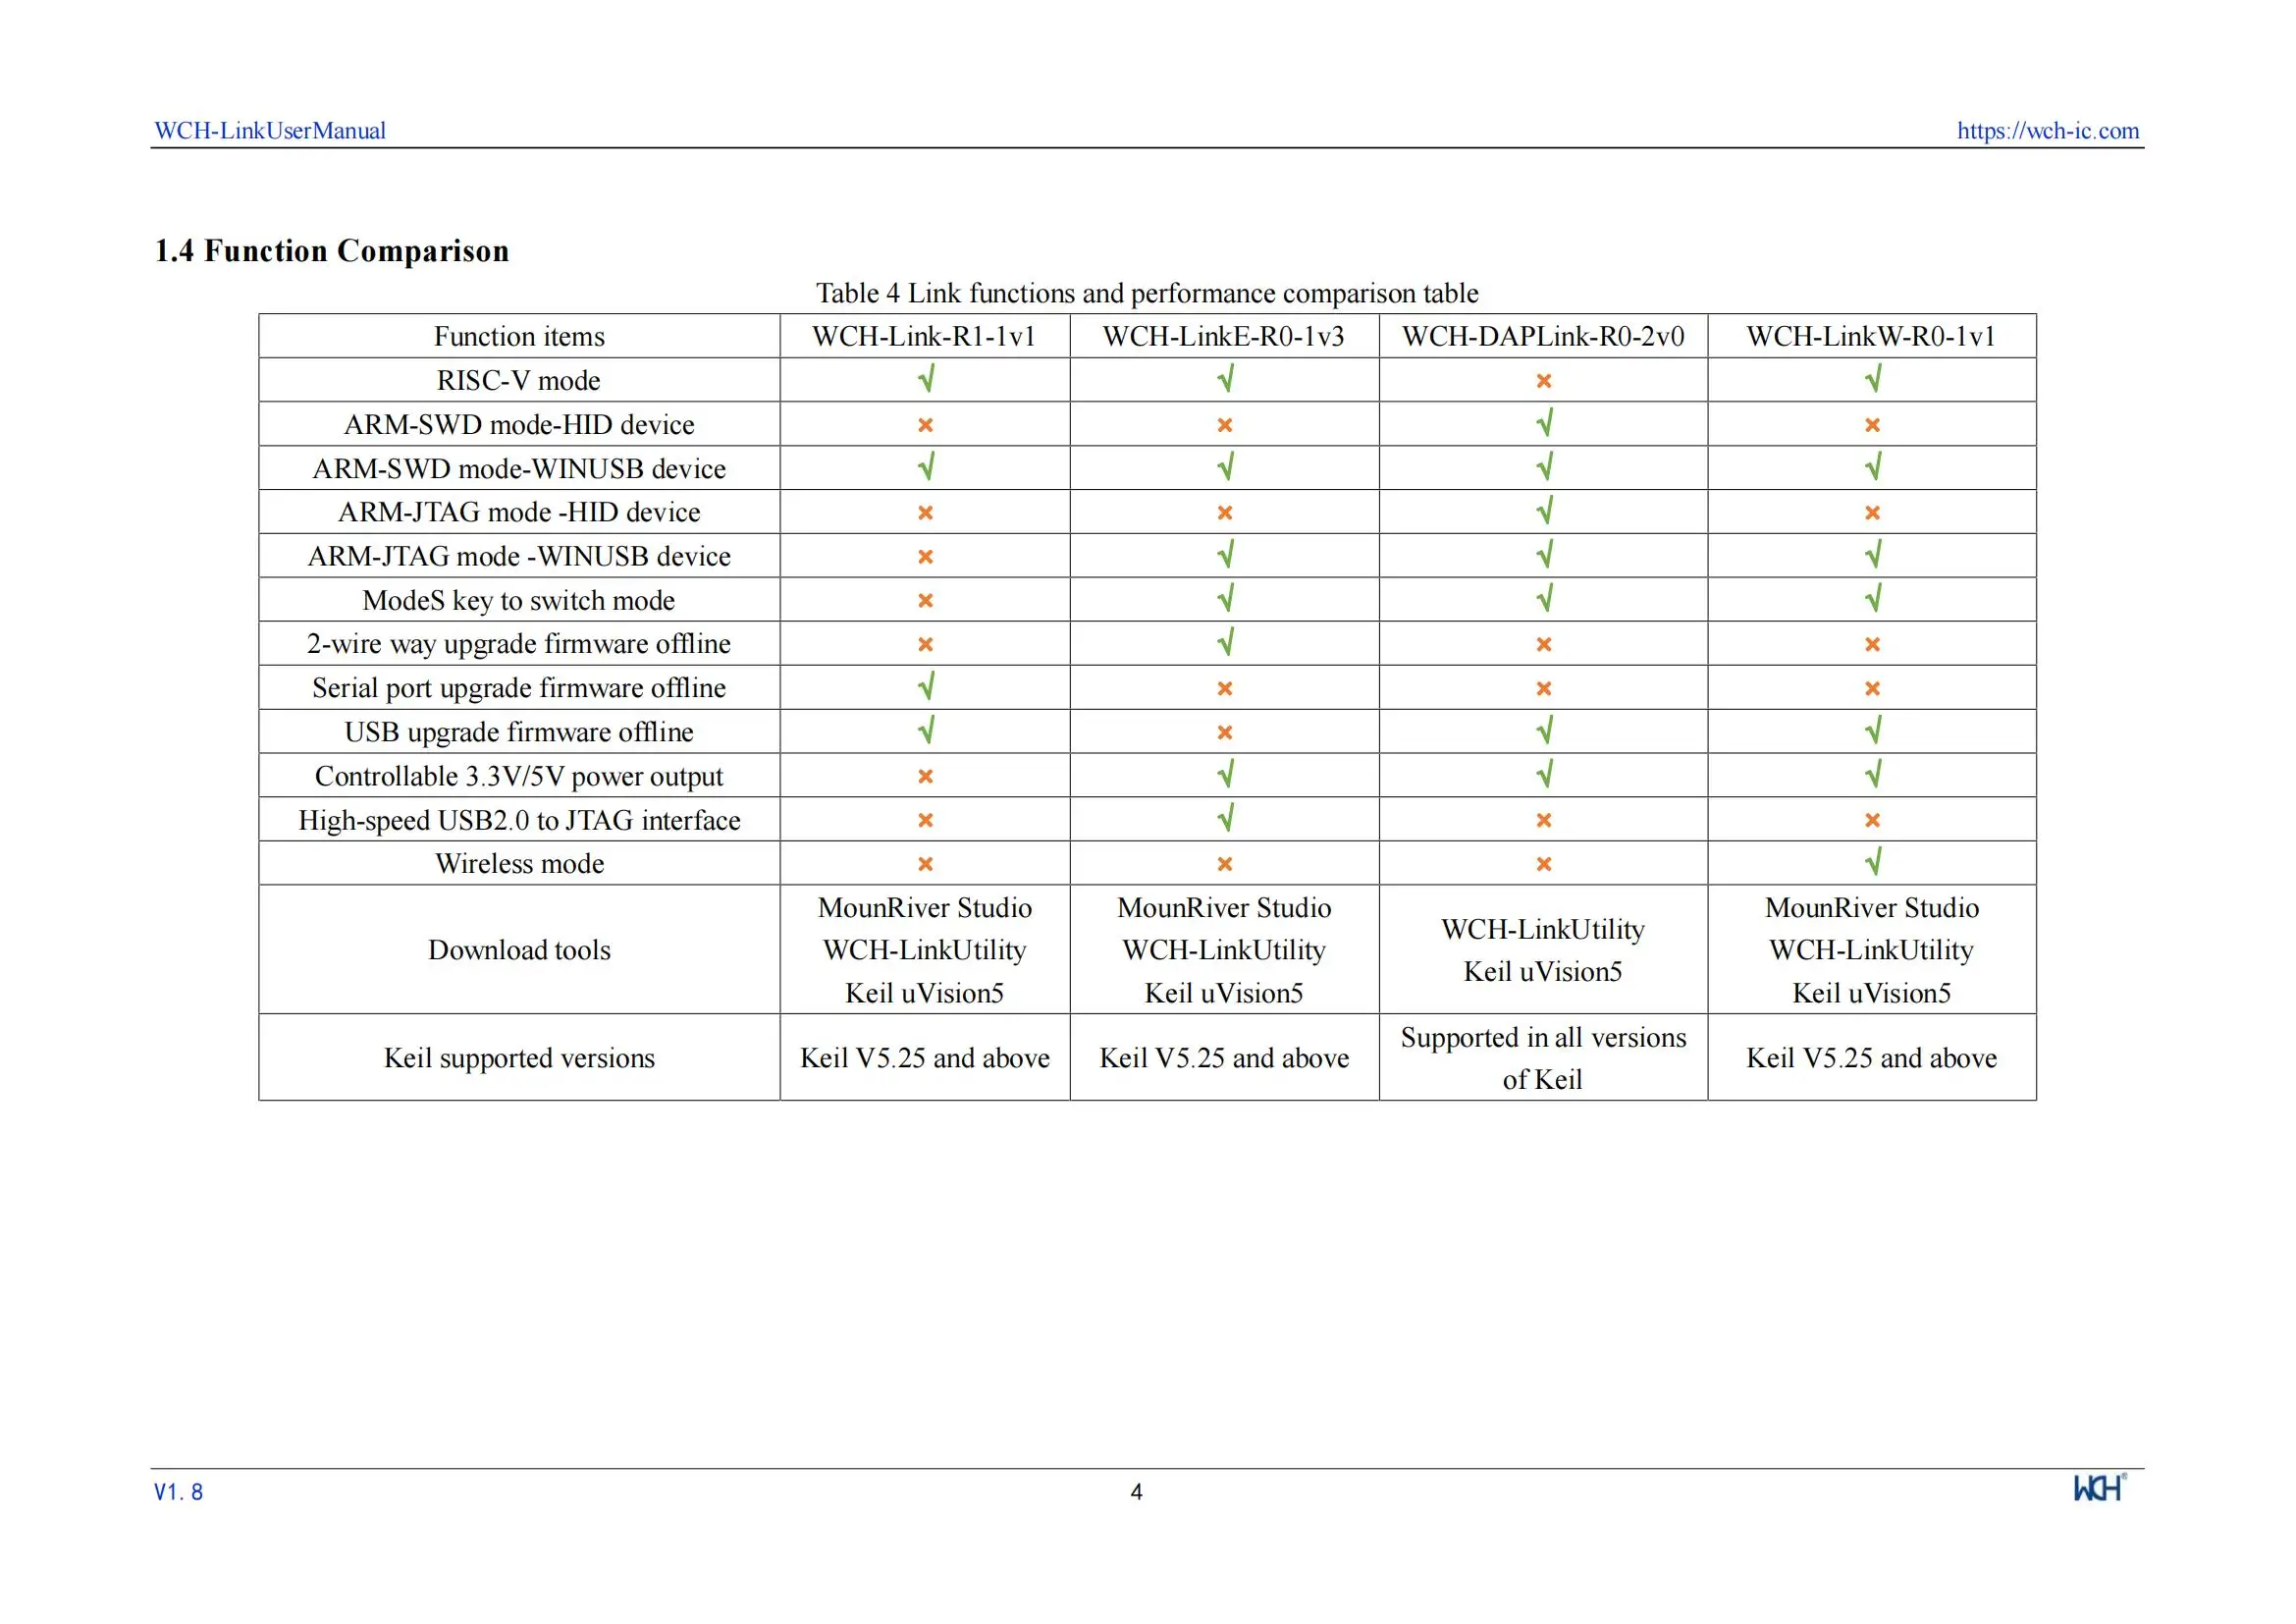The image size is (2296, 1624).
Task: Click the V1.8 version text in footer
Action: pos(178,1492)
